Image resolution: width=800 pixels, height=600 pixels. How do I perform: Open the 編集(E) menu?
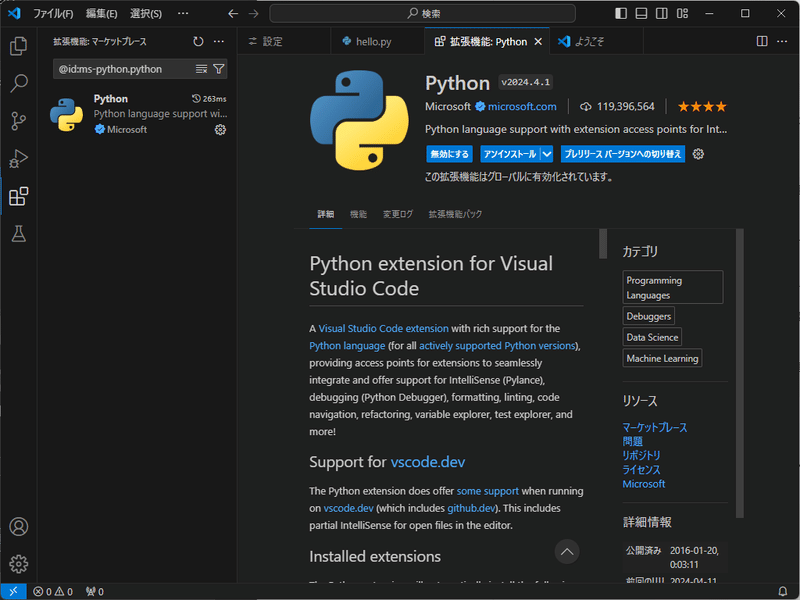[102, 14]
